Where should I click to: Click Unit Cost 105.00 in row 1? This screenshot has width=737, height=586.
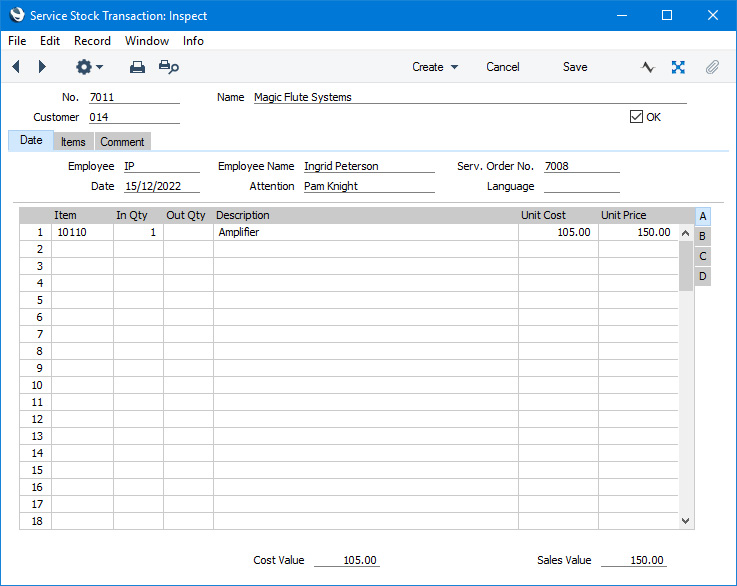coord(558,232)
